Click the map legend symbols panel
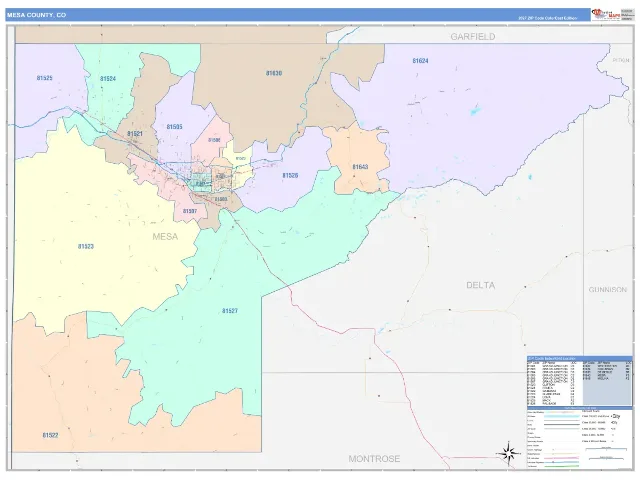 580,438
